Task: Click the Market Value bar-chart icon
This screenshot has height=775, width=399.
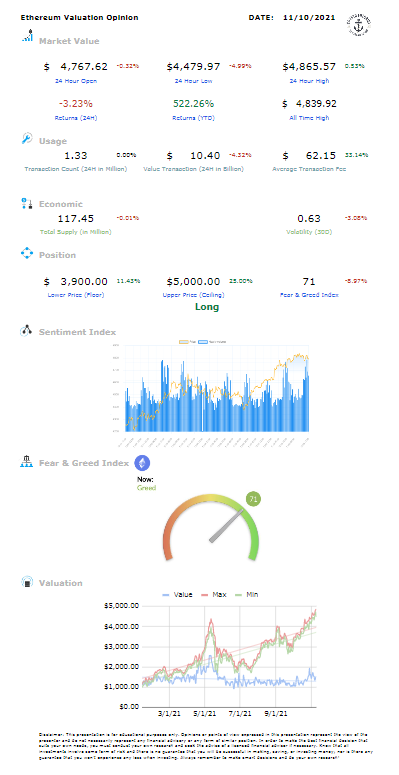Action: (27, 36)
